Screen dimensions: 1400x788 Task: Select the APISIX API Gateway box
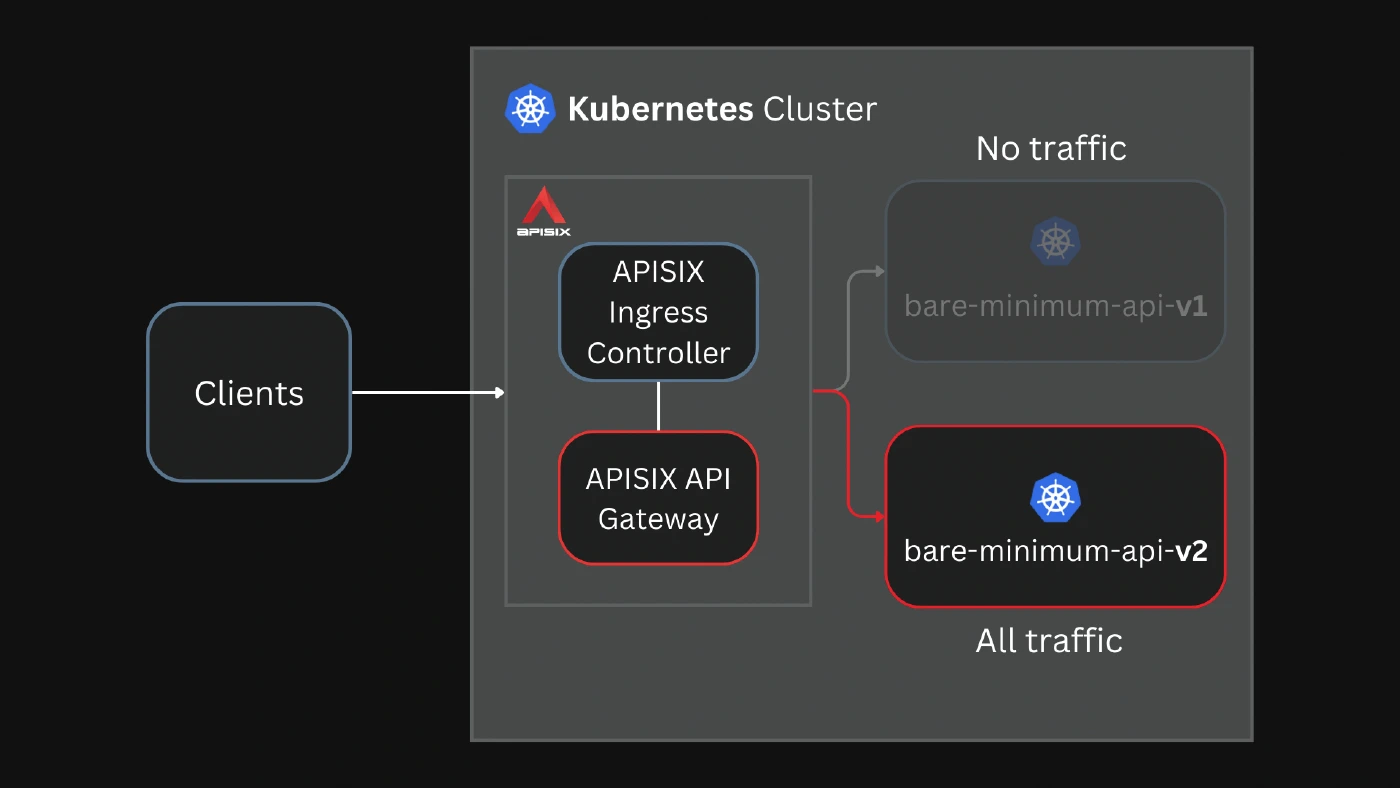658,498
